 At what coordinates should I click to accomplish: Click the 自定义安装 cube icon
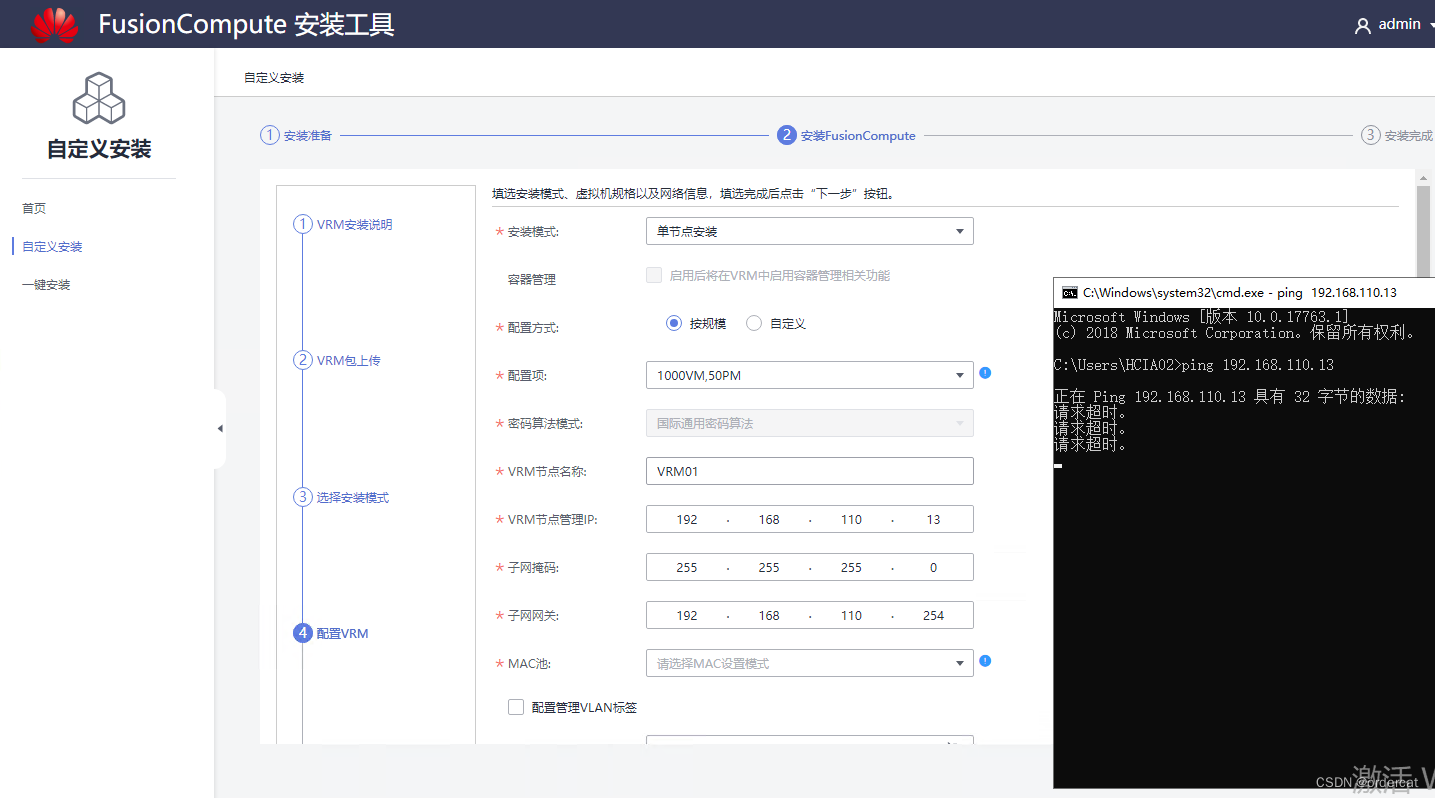click(x=98, y=97)
